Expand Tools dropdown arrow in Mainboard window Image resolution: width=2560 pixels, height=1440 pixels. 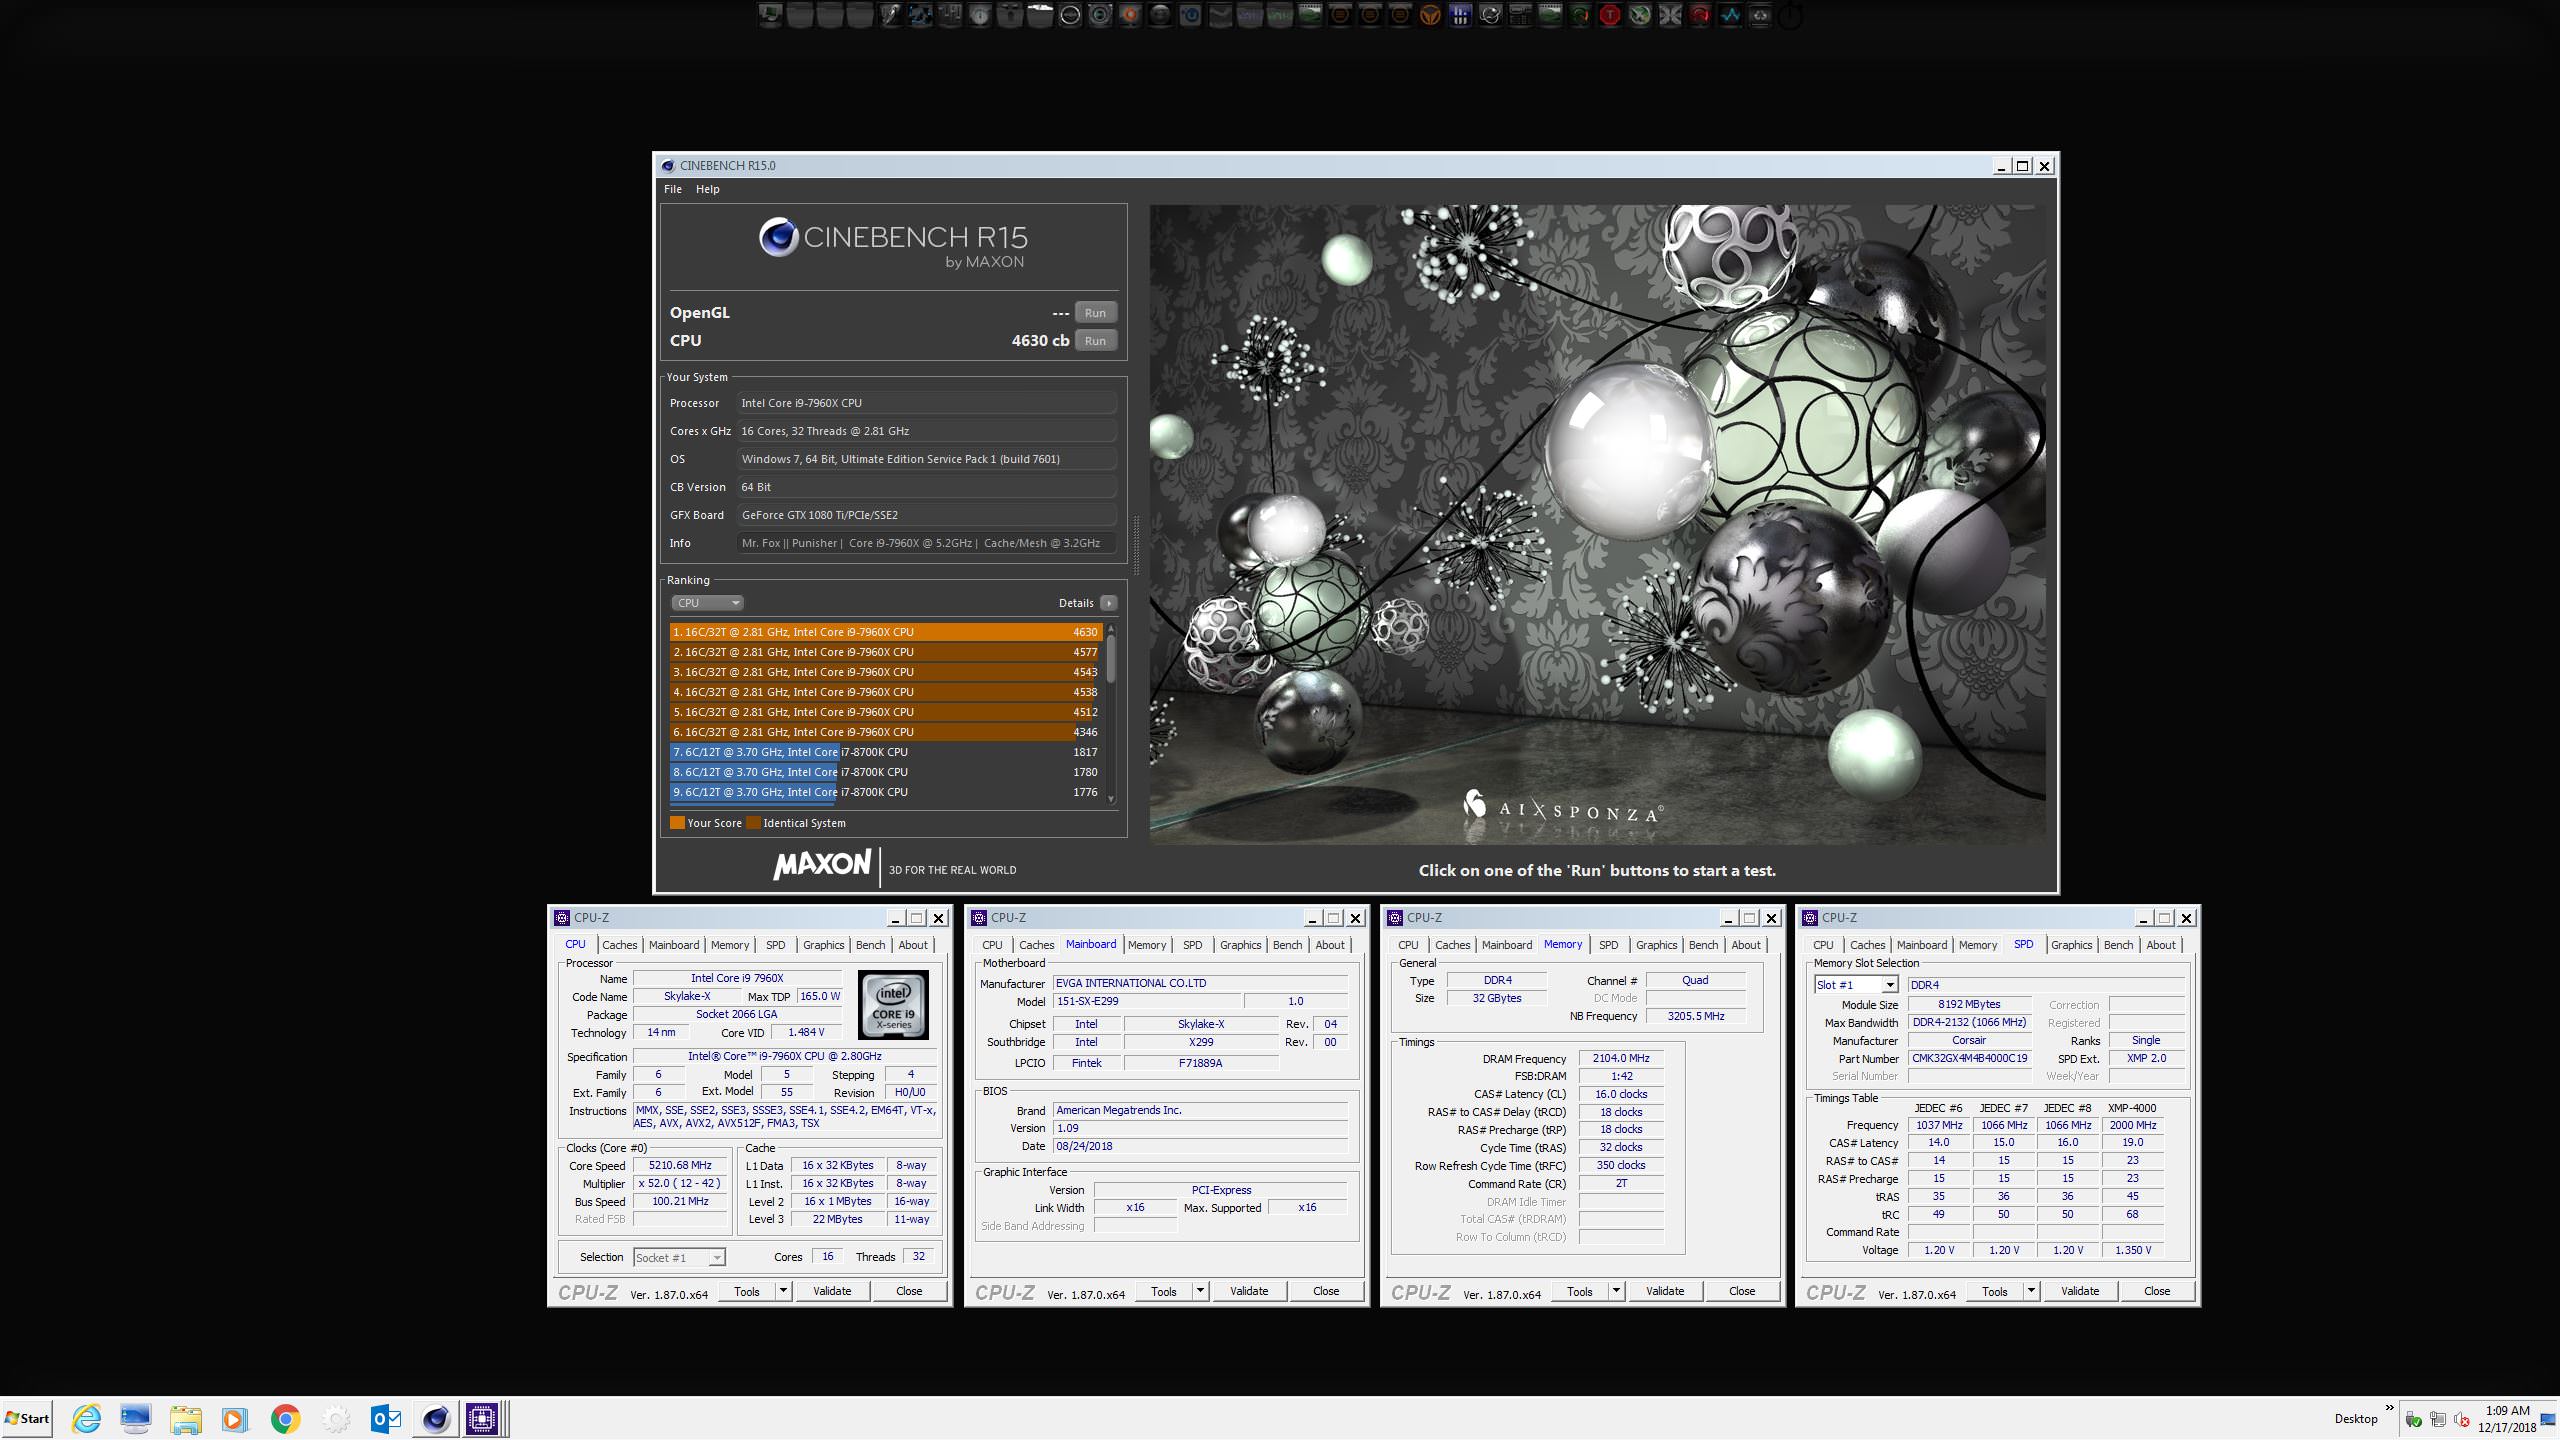pos(1200,1291)
